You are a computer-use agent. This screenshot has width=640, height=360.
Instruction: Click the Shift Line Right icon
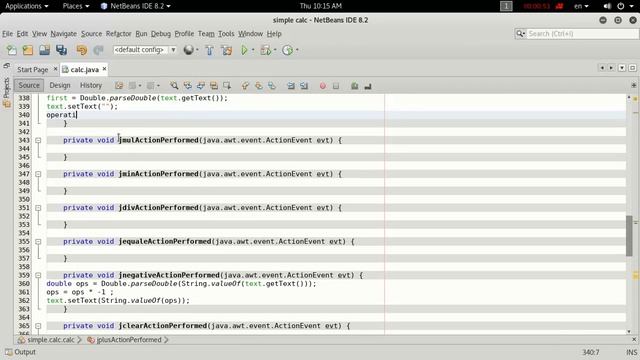pos(304,86)
